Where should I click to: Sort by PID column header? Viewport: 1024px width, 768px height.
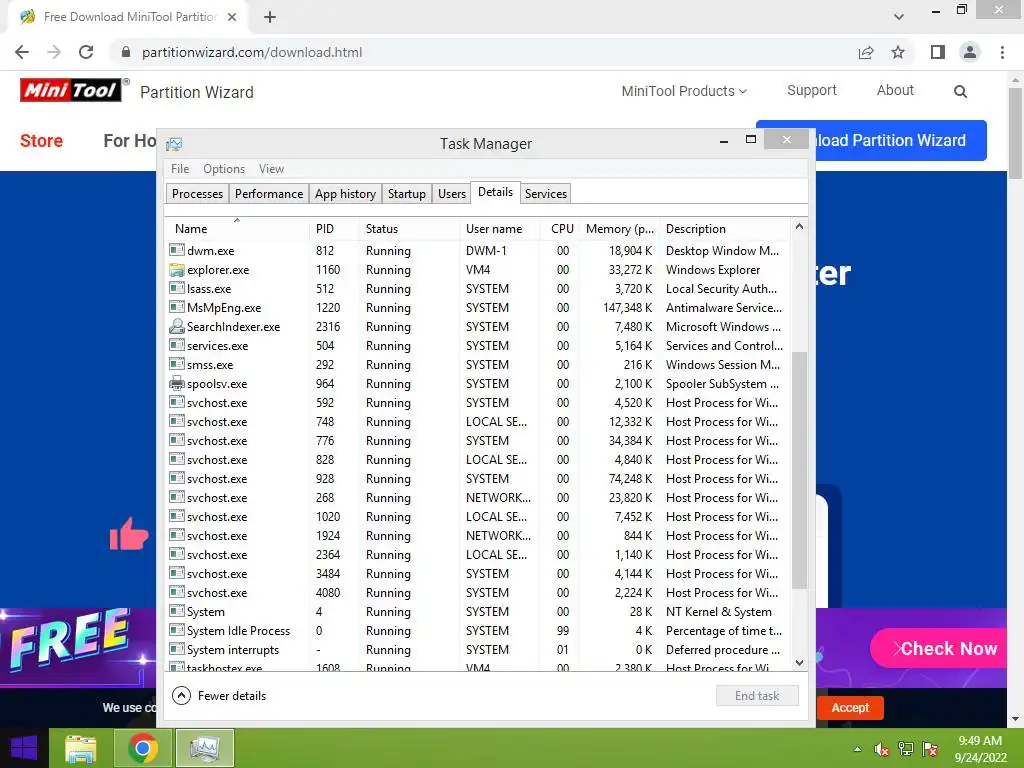(334, 229)
